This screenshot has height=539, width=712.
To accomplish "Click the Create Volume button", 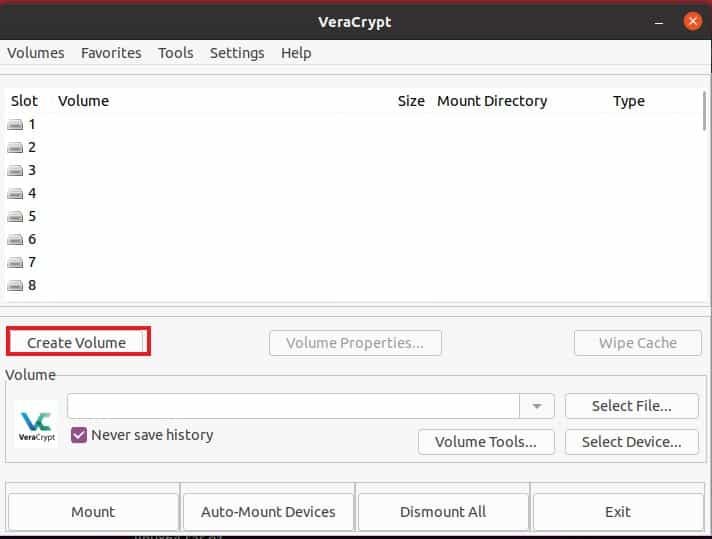I will click(x=77, y=343).
